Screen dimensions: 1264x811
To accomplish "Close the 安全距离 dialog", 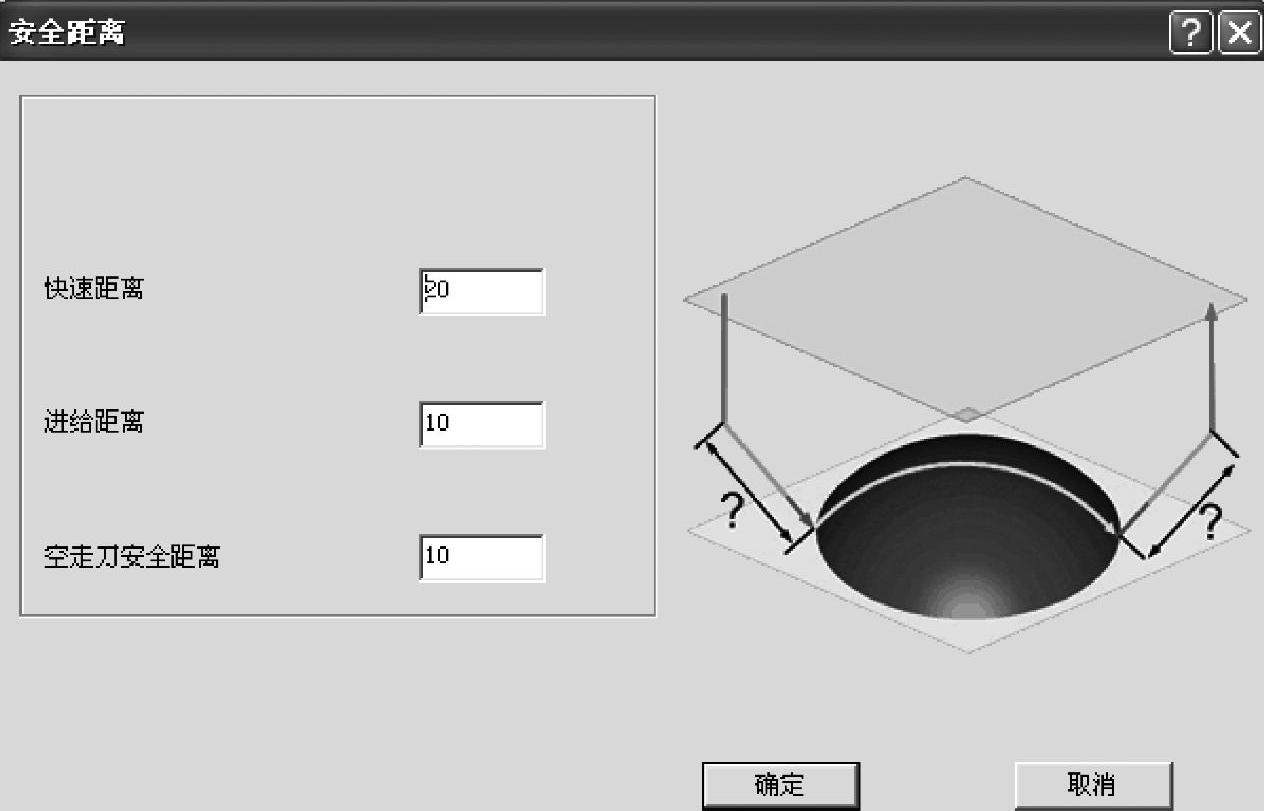I will point(1238,33).
